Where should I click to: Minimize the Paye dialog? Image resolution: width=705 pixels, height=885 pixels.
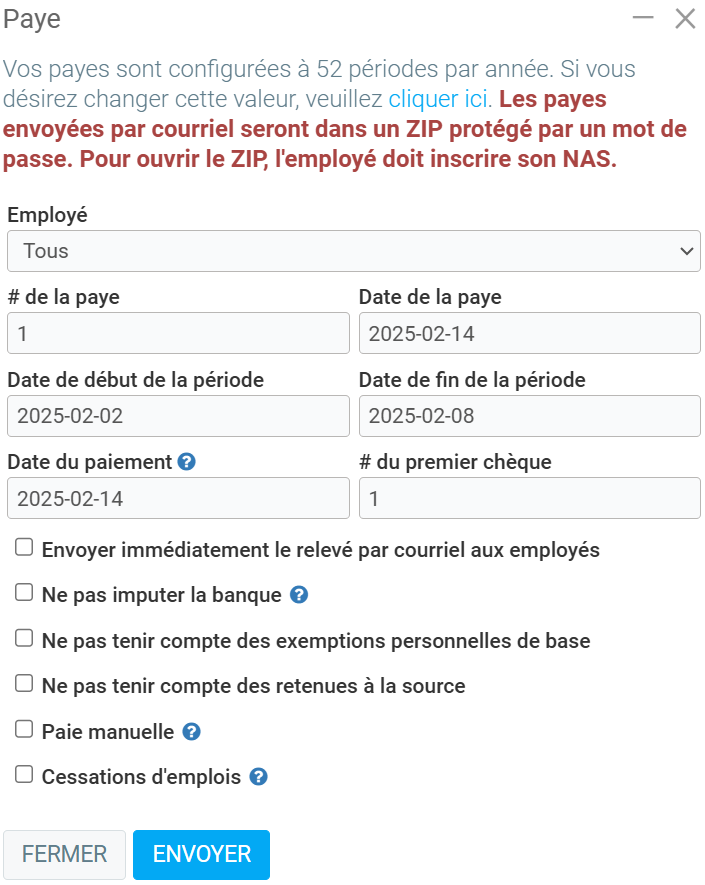pos(643,18)
